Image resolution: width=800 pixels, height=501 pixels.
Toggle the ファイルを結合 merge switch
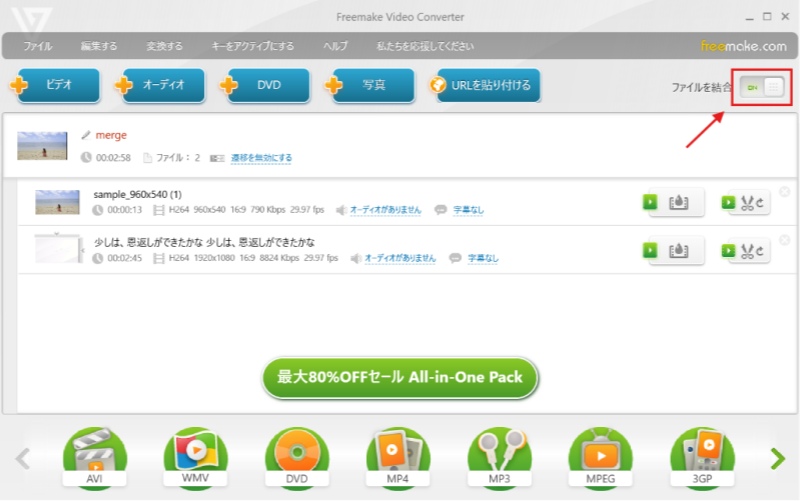pos(762,88)
